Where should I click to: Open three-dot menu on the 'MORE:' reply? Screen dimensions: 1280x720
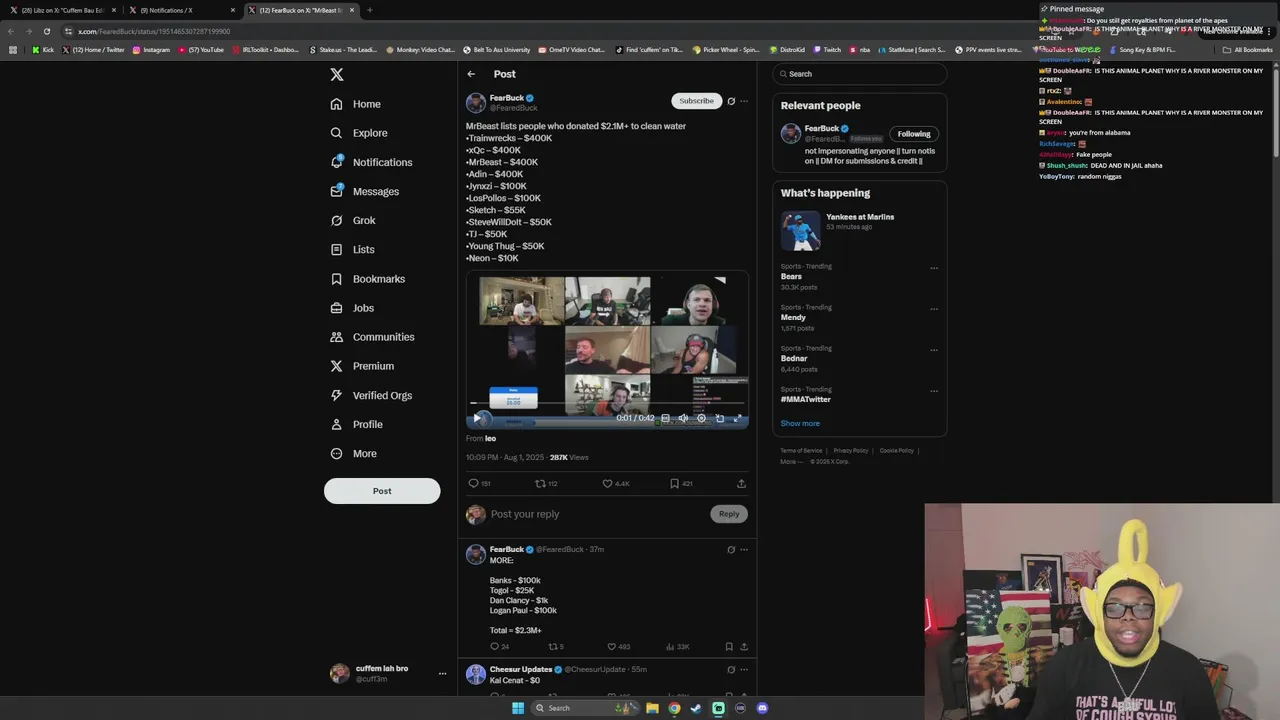[743, 550]
